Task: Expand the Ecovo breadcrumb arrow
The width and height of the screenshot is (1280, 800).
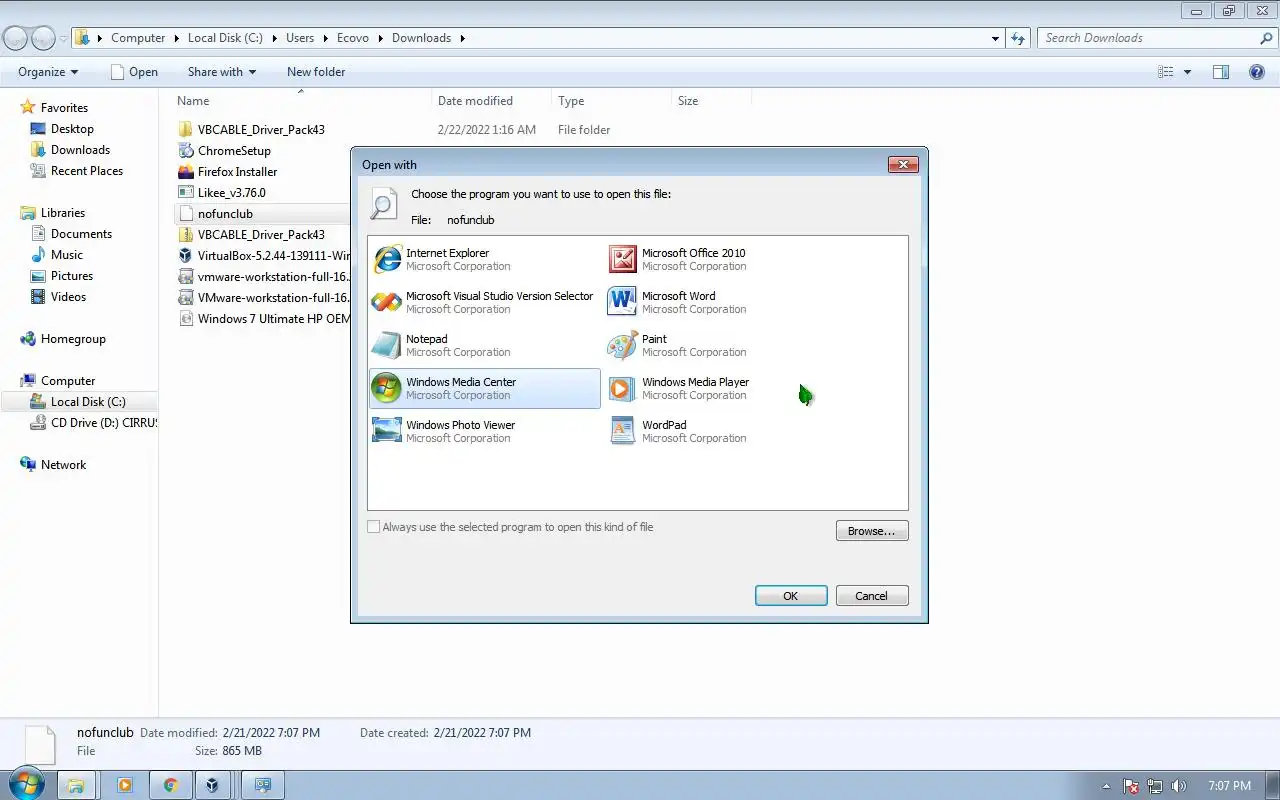Action: click(x=380, y=38)
